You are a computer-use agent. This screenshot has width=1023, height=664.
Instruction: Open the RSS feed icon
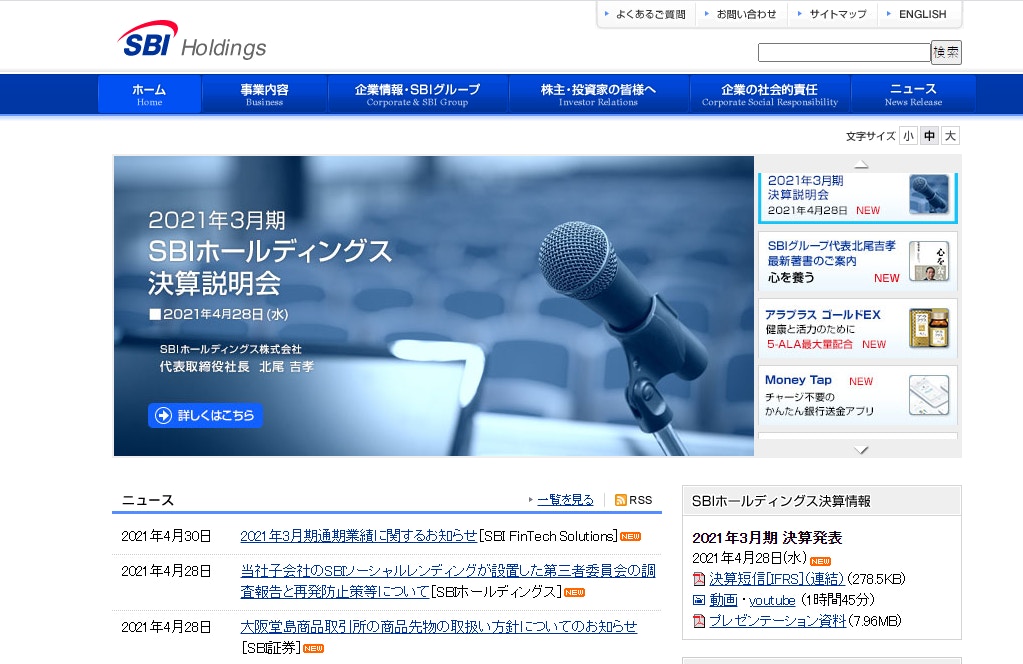[621, 500]
